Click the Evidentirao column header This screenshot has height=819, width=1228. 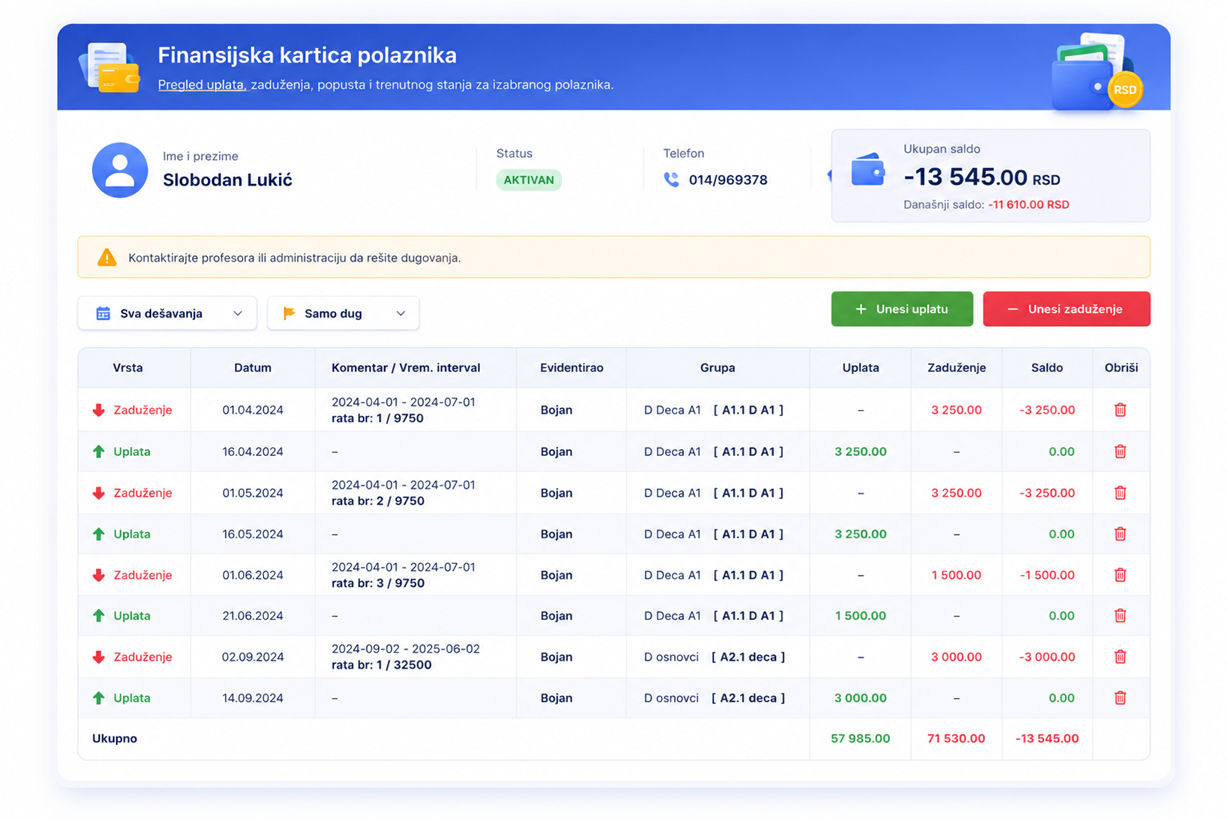coord(572,368)
